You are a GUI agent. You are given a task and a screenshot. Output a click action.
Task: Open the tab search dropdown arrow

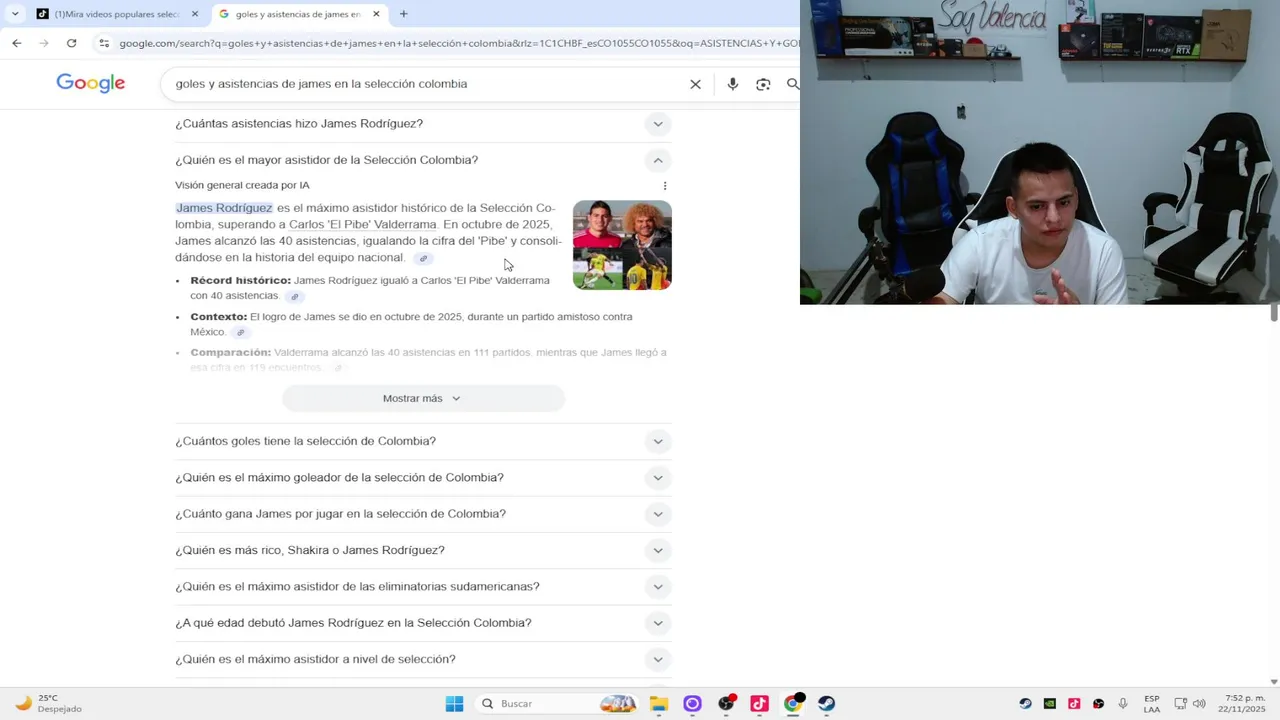click(x=14, y=14)
